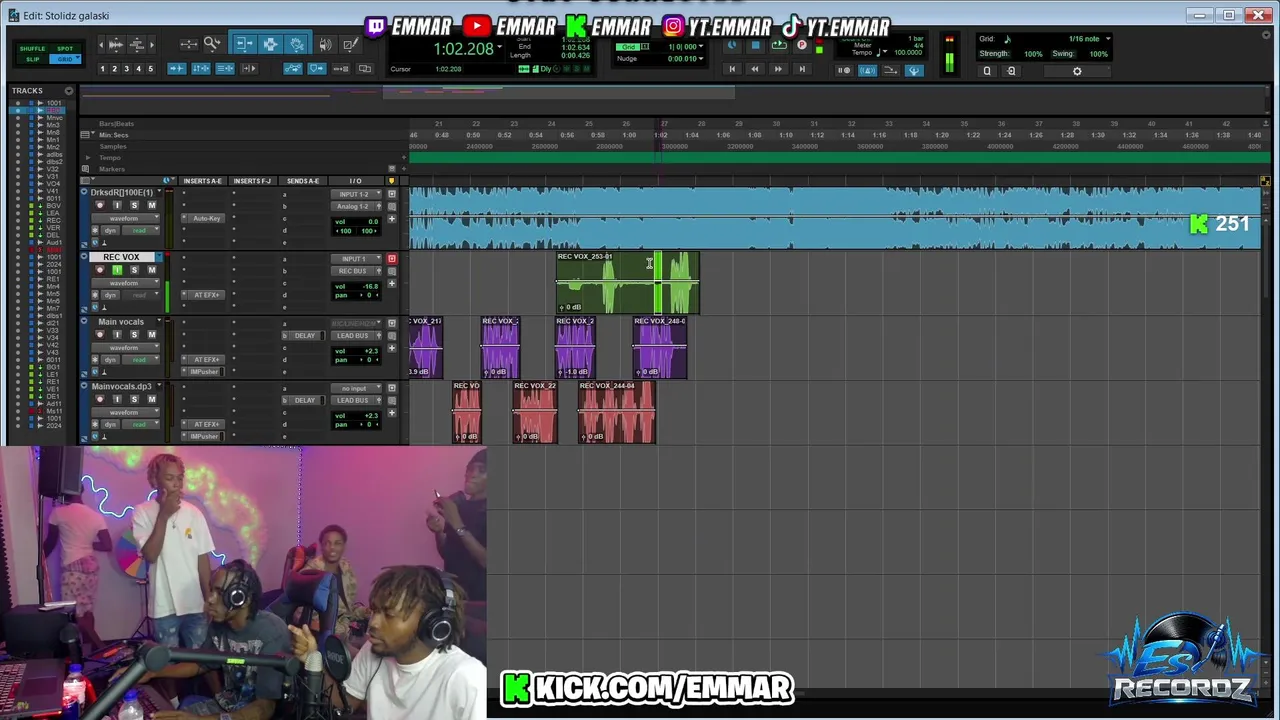
Task: Toggle Link Track and Edit Selection
Action: point(225,68)
